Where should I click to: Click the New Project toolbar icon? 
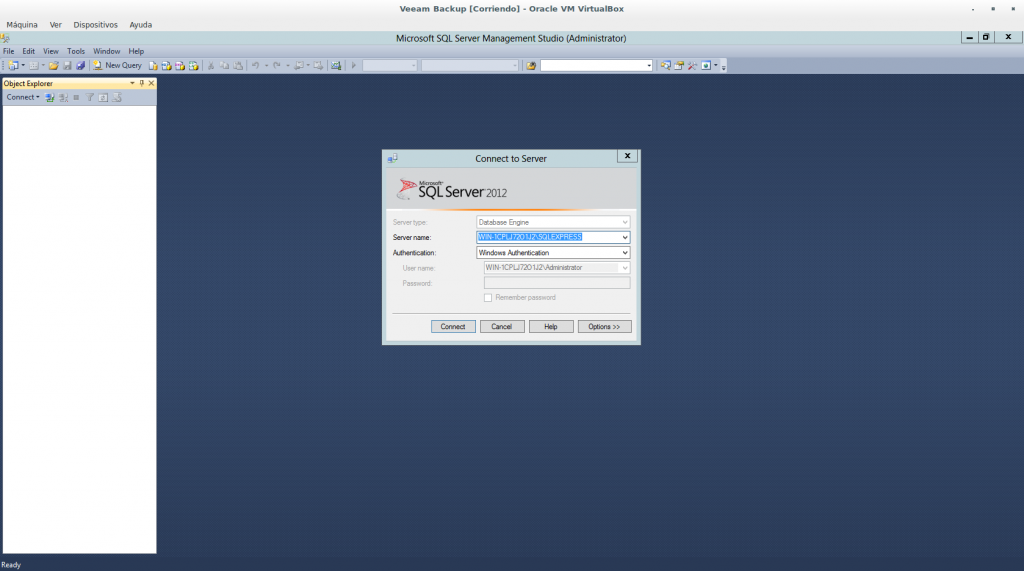(x=13, y=65)
